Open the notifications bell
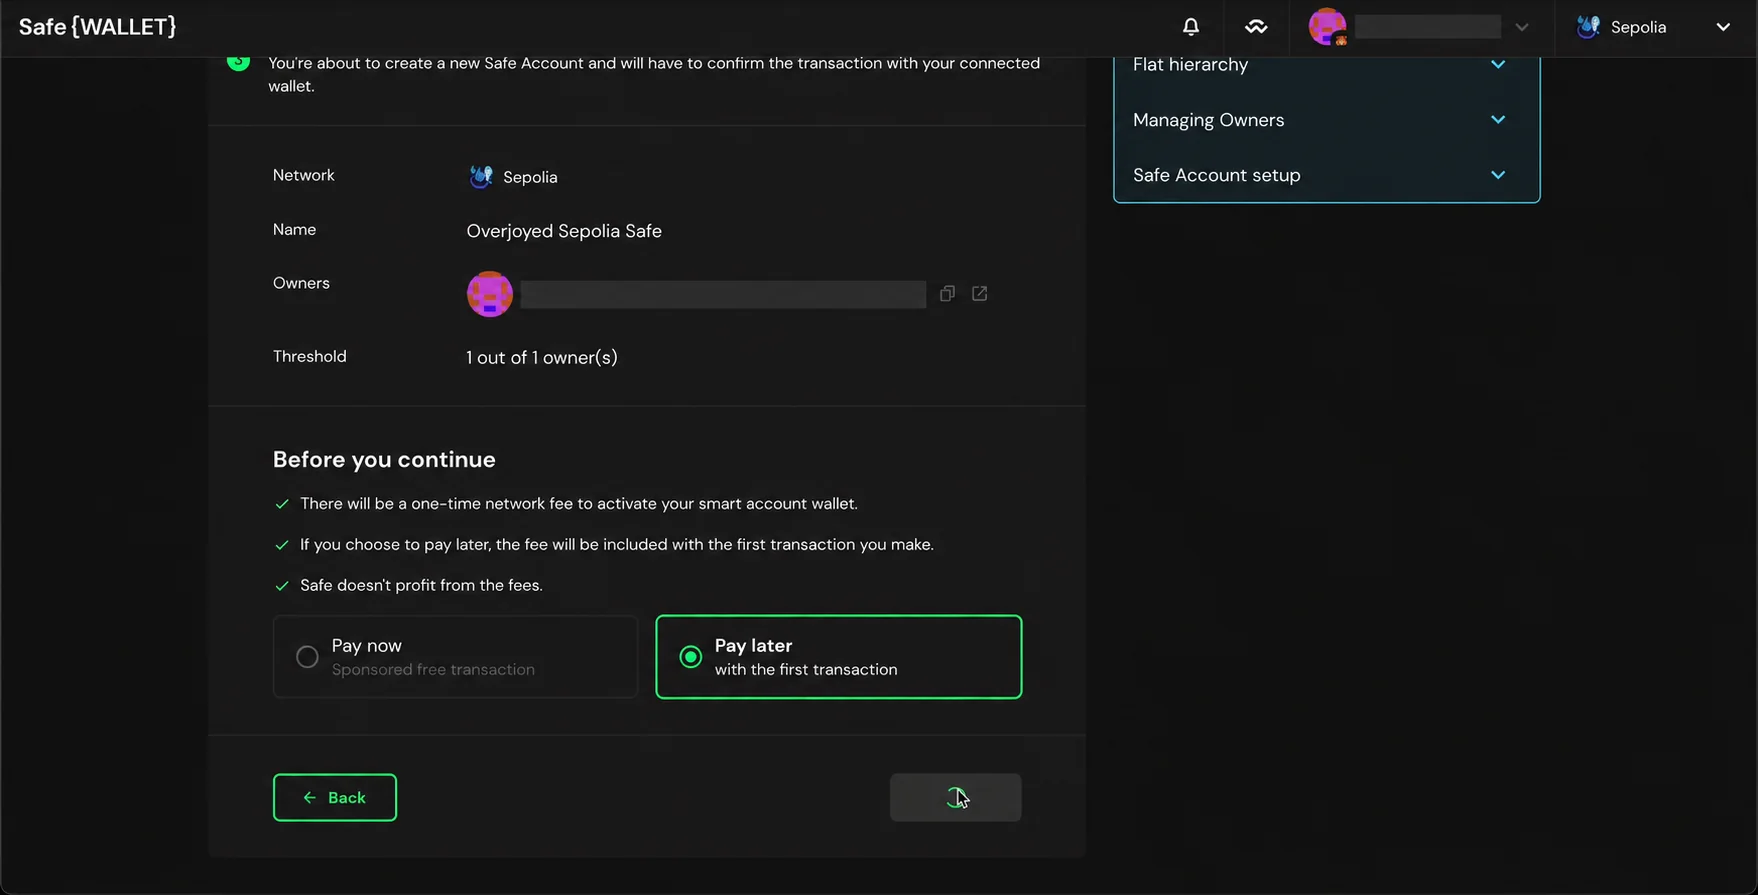1758x895 pixels. coord(1190,27)
